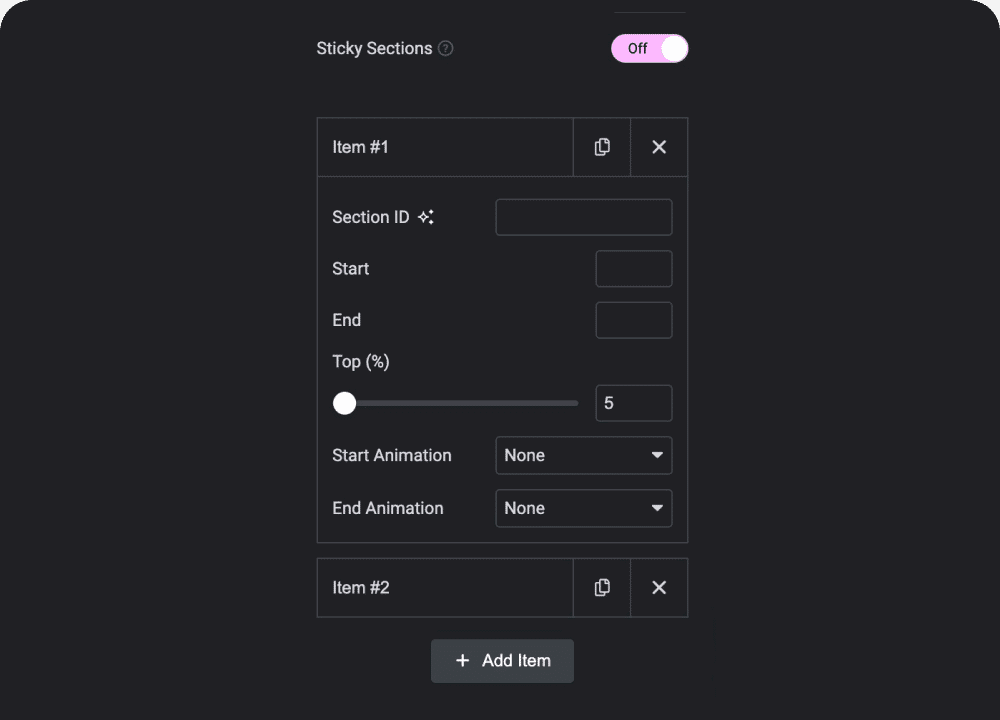Open the End Animation dropdown

click(x=584, y=508)
